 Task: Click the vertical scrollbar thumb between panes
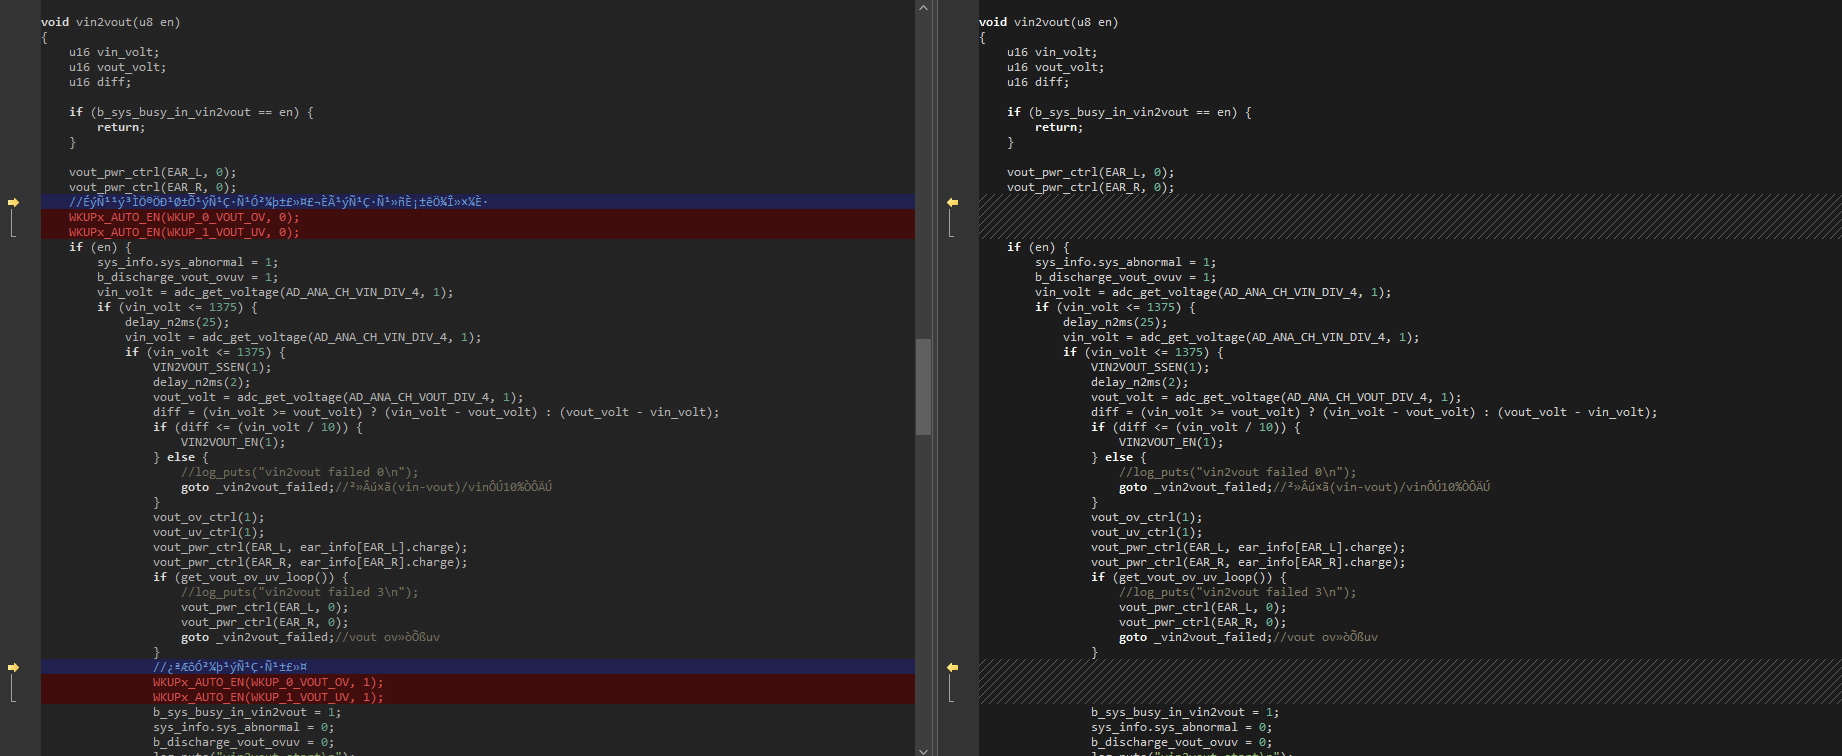923,387
